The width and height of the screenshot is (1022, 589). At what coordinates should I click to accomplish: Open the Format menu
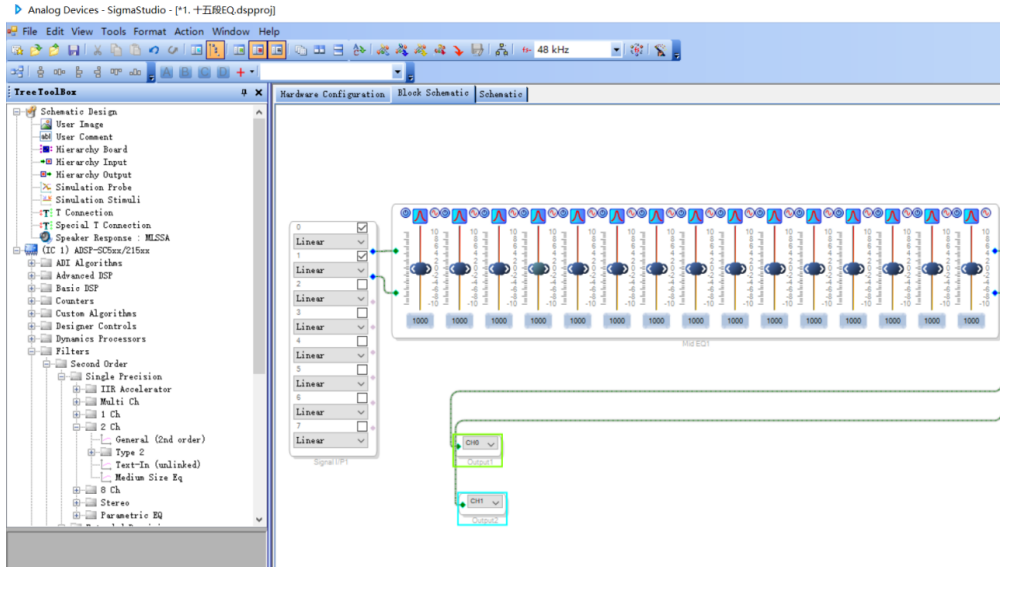[x=150, y=31]
